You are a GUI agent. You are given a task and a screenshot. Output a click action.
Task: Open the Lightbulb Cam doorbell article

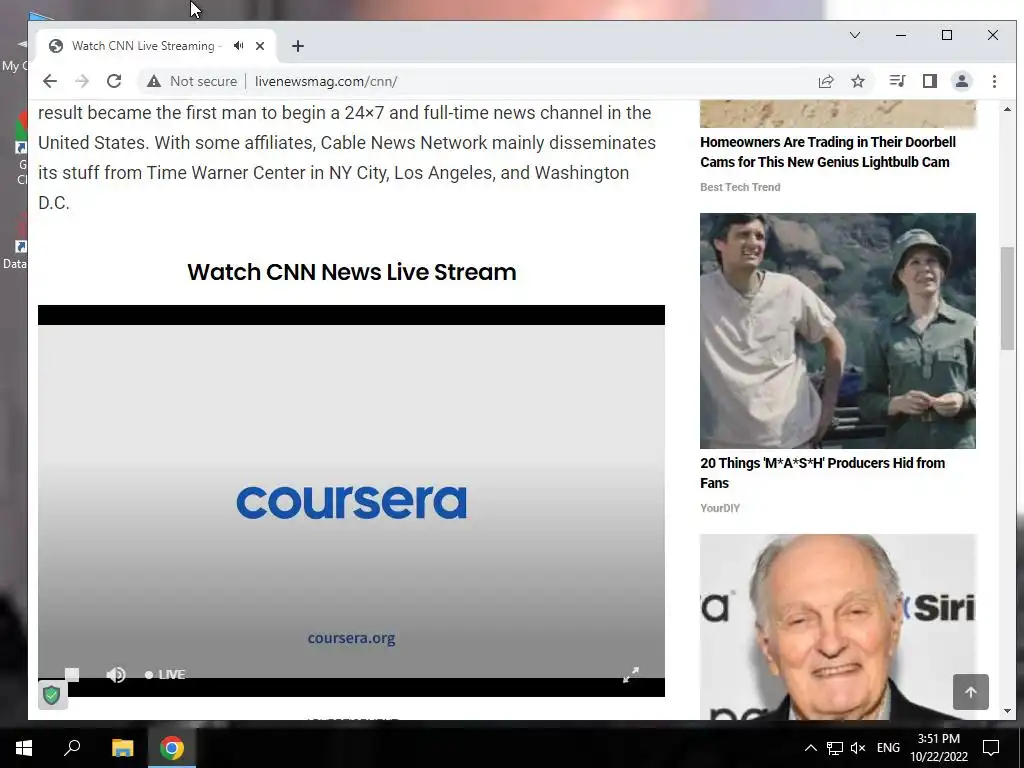pyautogui.click(x=827, y=152)
